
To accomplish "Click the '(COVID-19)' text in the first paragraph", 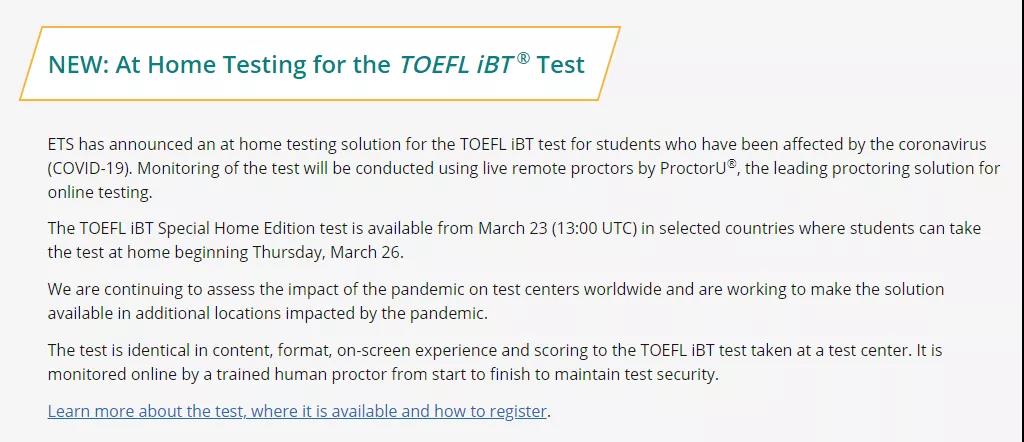I will 90,168.
